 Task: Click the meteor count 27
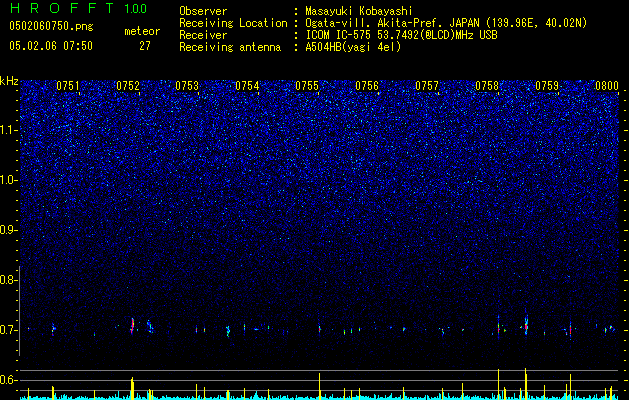[145, 46]
